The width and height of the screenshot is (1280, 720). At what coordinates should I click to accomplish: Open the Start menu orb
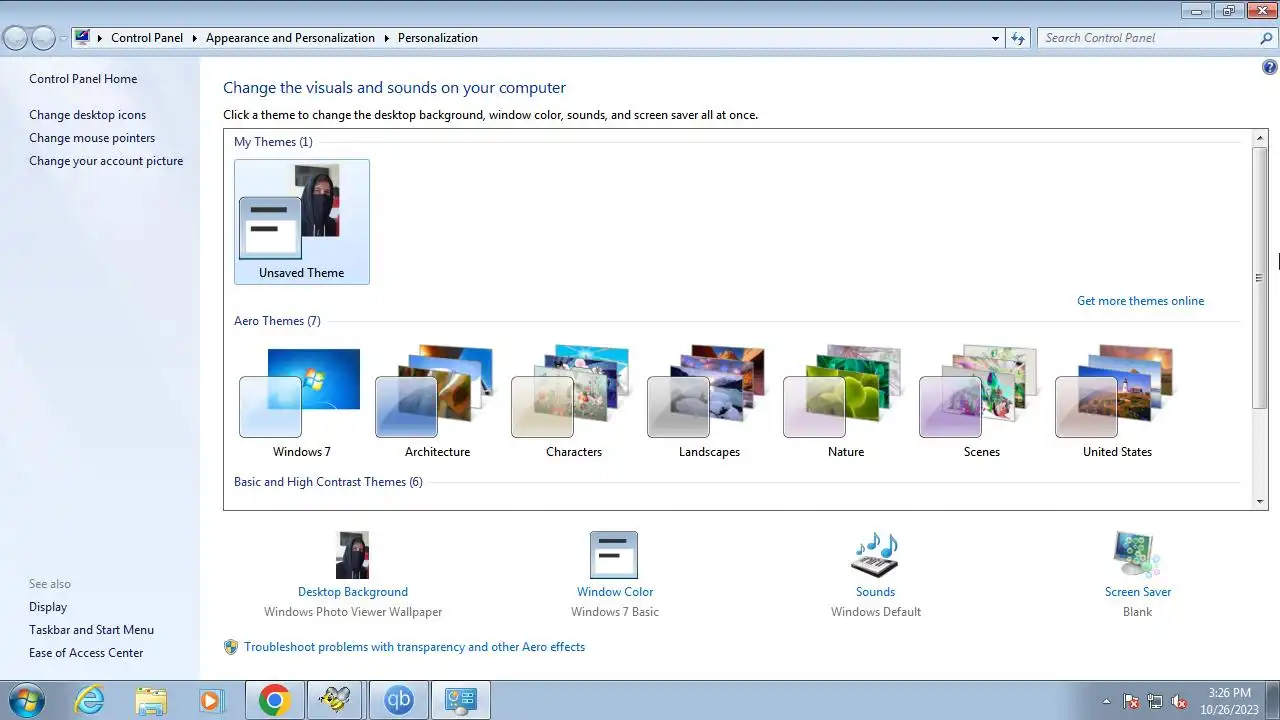click(x=25, y=700)
